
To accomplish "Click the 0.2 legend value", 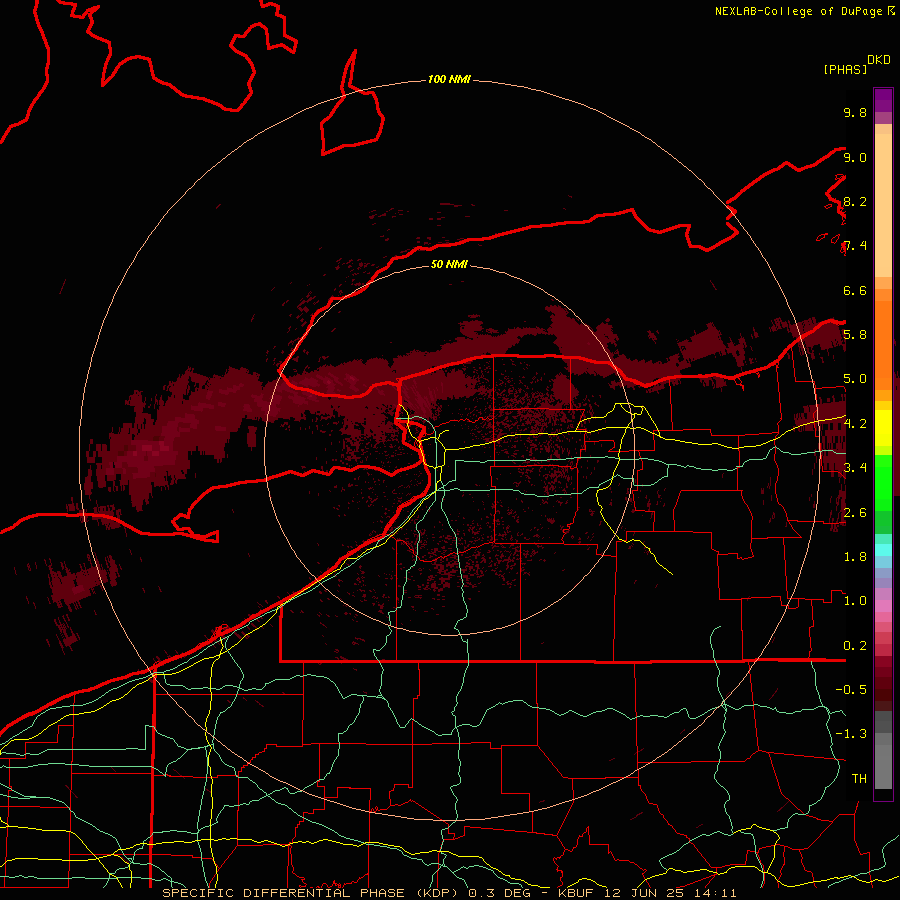I will [x=855, y=645].
